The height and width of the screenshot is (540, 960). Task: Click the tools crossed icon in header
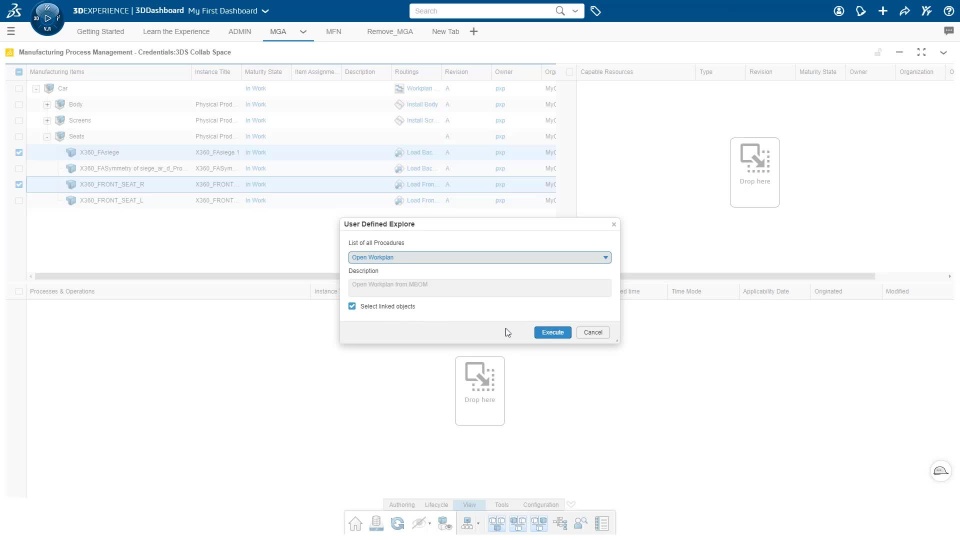tap(927, 11)
